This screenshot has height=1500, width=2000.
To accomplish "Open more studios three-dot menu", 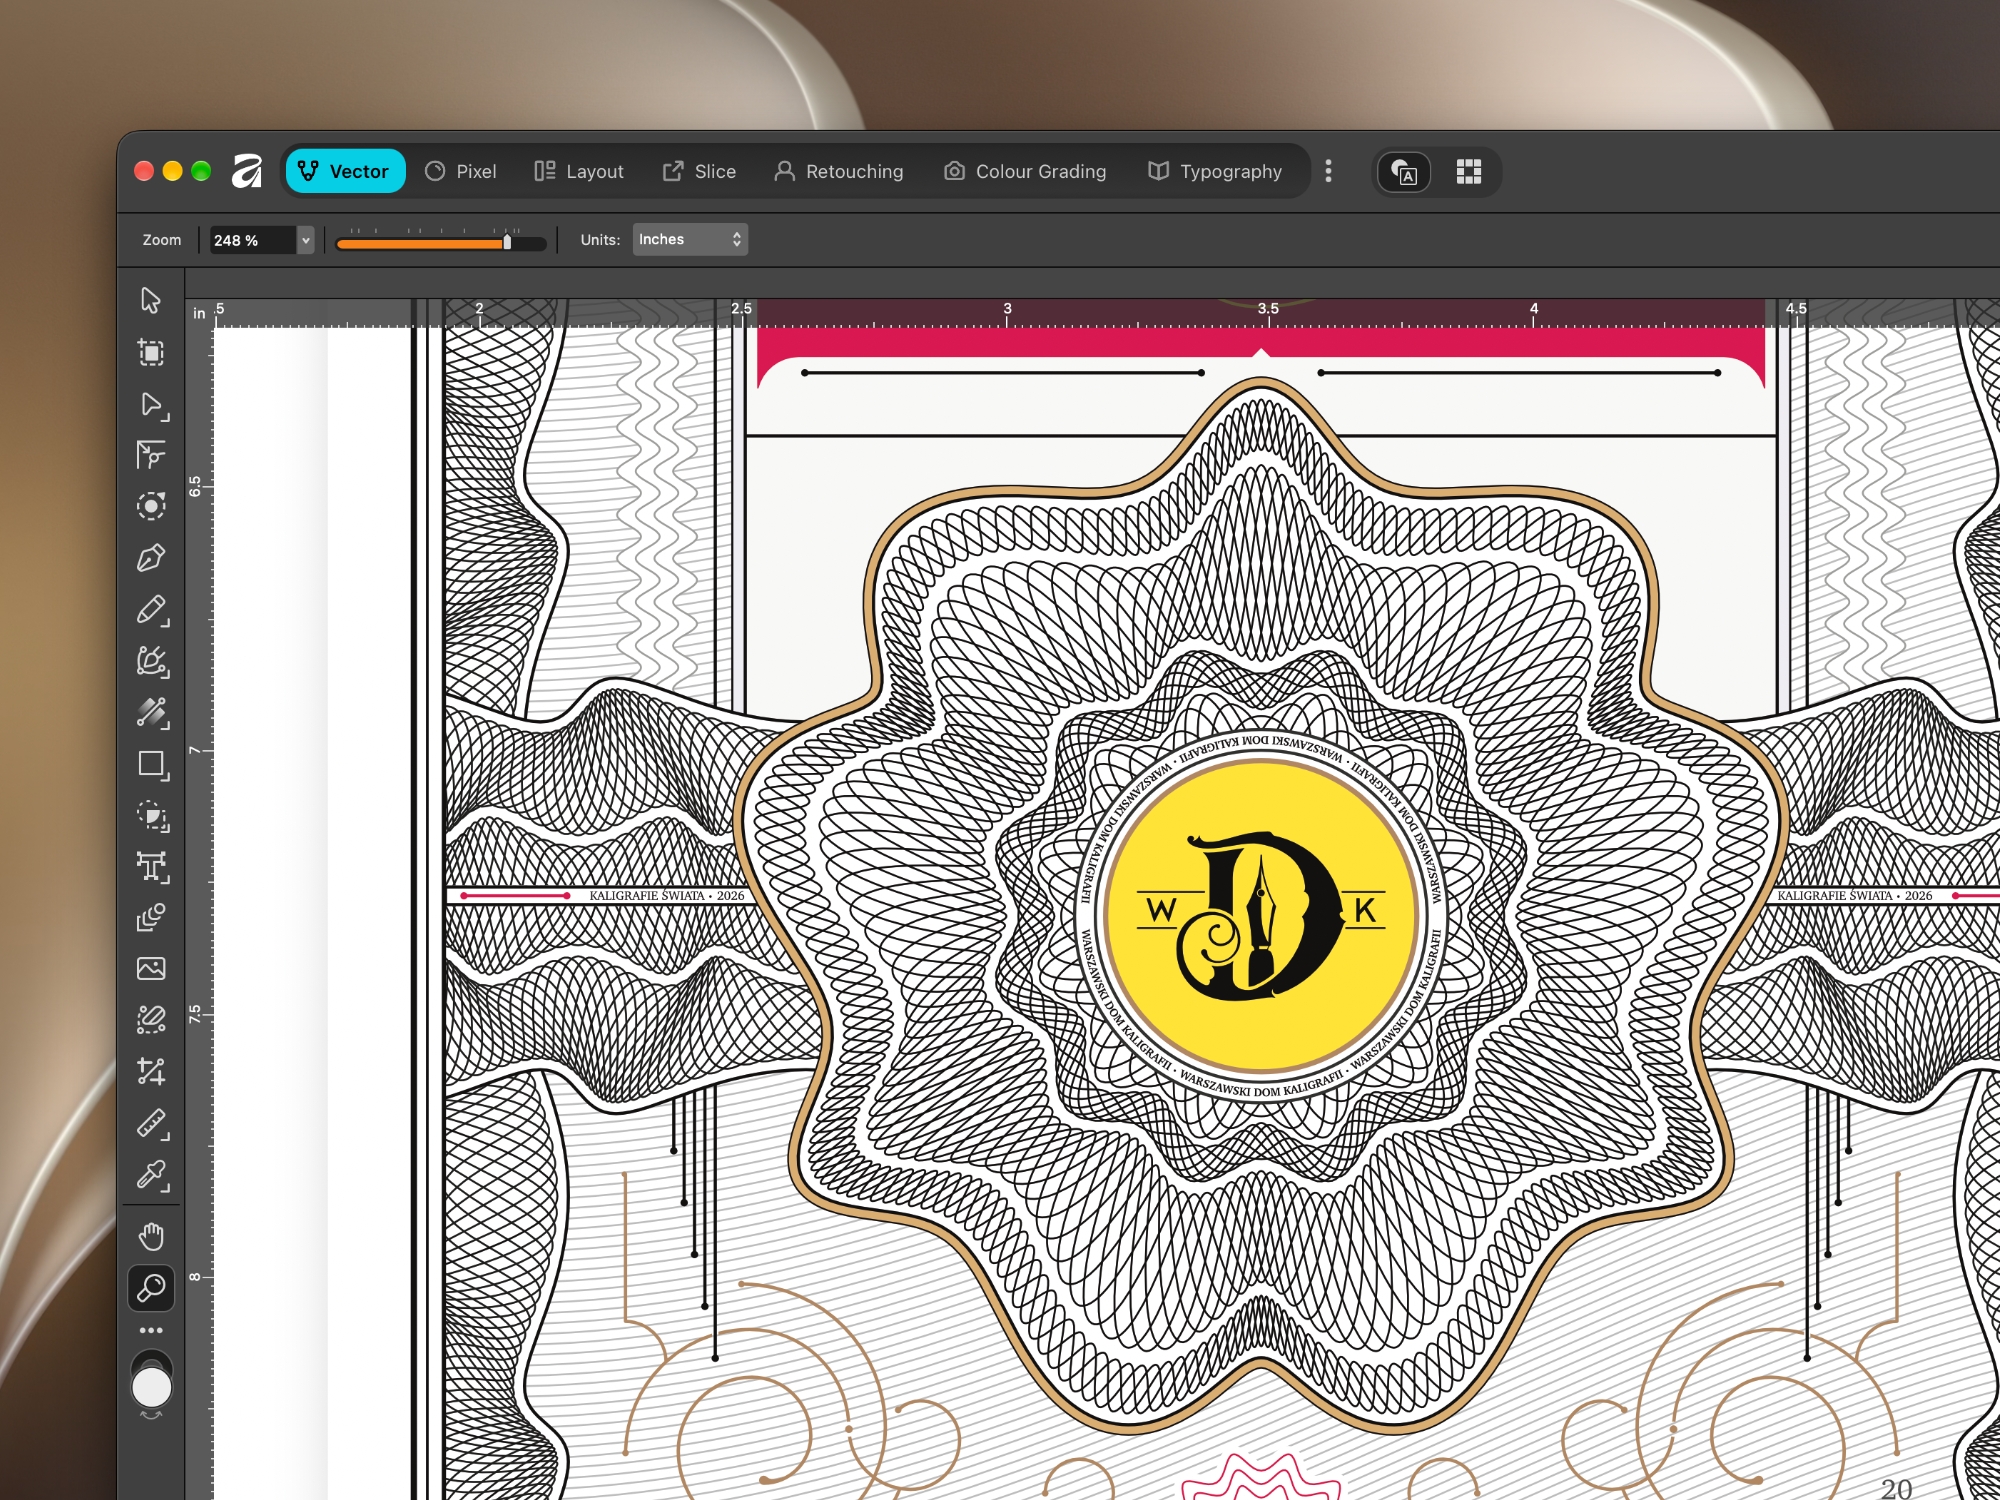I will click(x=1328, y=171).
